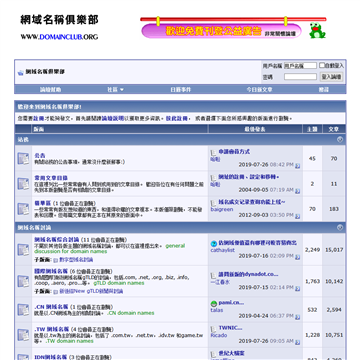Tick the 自動登入 remember-me checkbox
The width and height of the screenshot is (360, 360).
pos(322,65)
